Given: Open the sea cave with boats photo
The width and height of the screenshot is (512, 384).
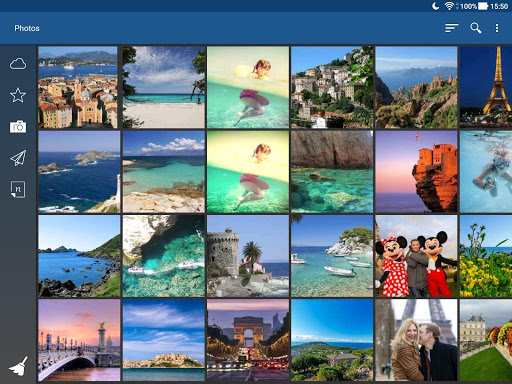Looking at the screenshot, I should [x=164, y=256].
